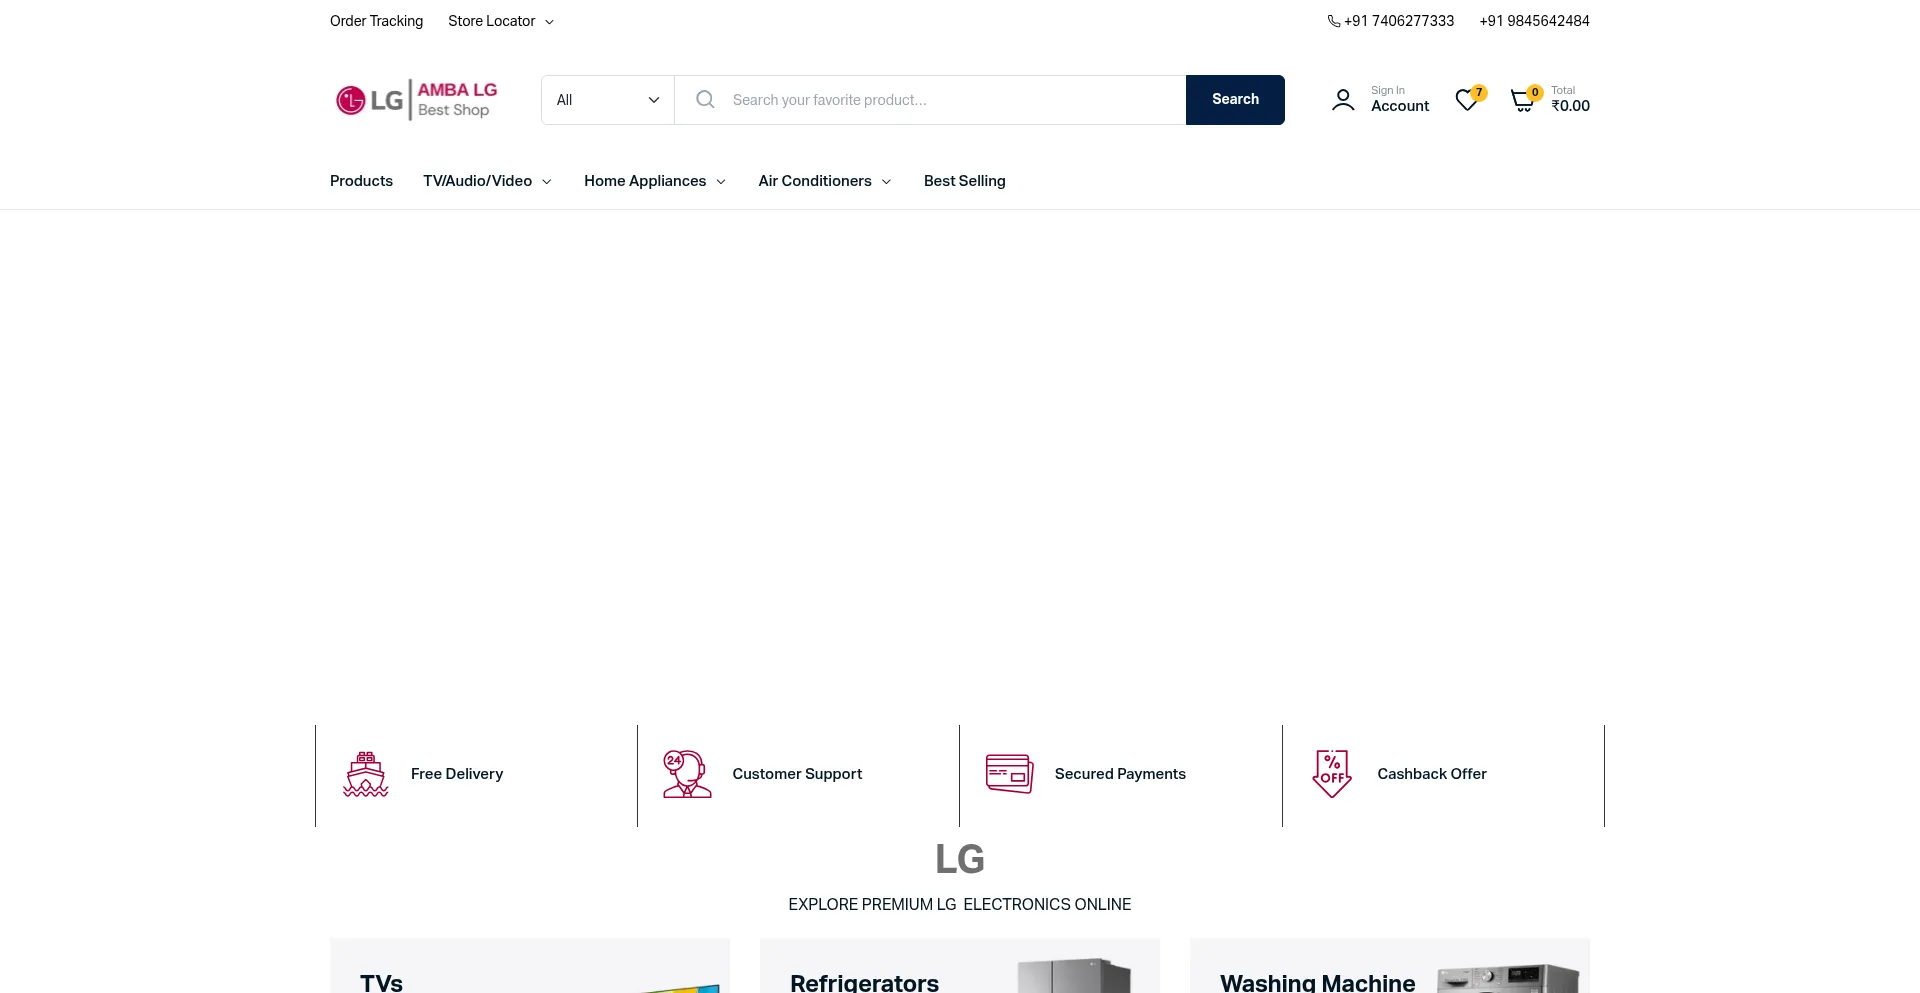The height and width of the screenshot is (993, 1920).
Task: Click the phone icon beside +91 7406277333
Action: [x=1334, y=21]
